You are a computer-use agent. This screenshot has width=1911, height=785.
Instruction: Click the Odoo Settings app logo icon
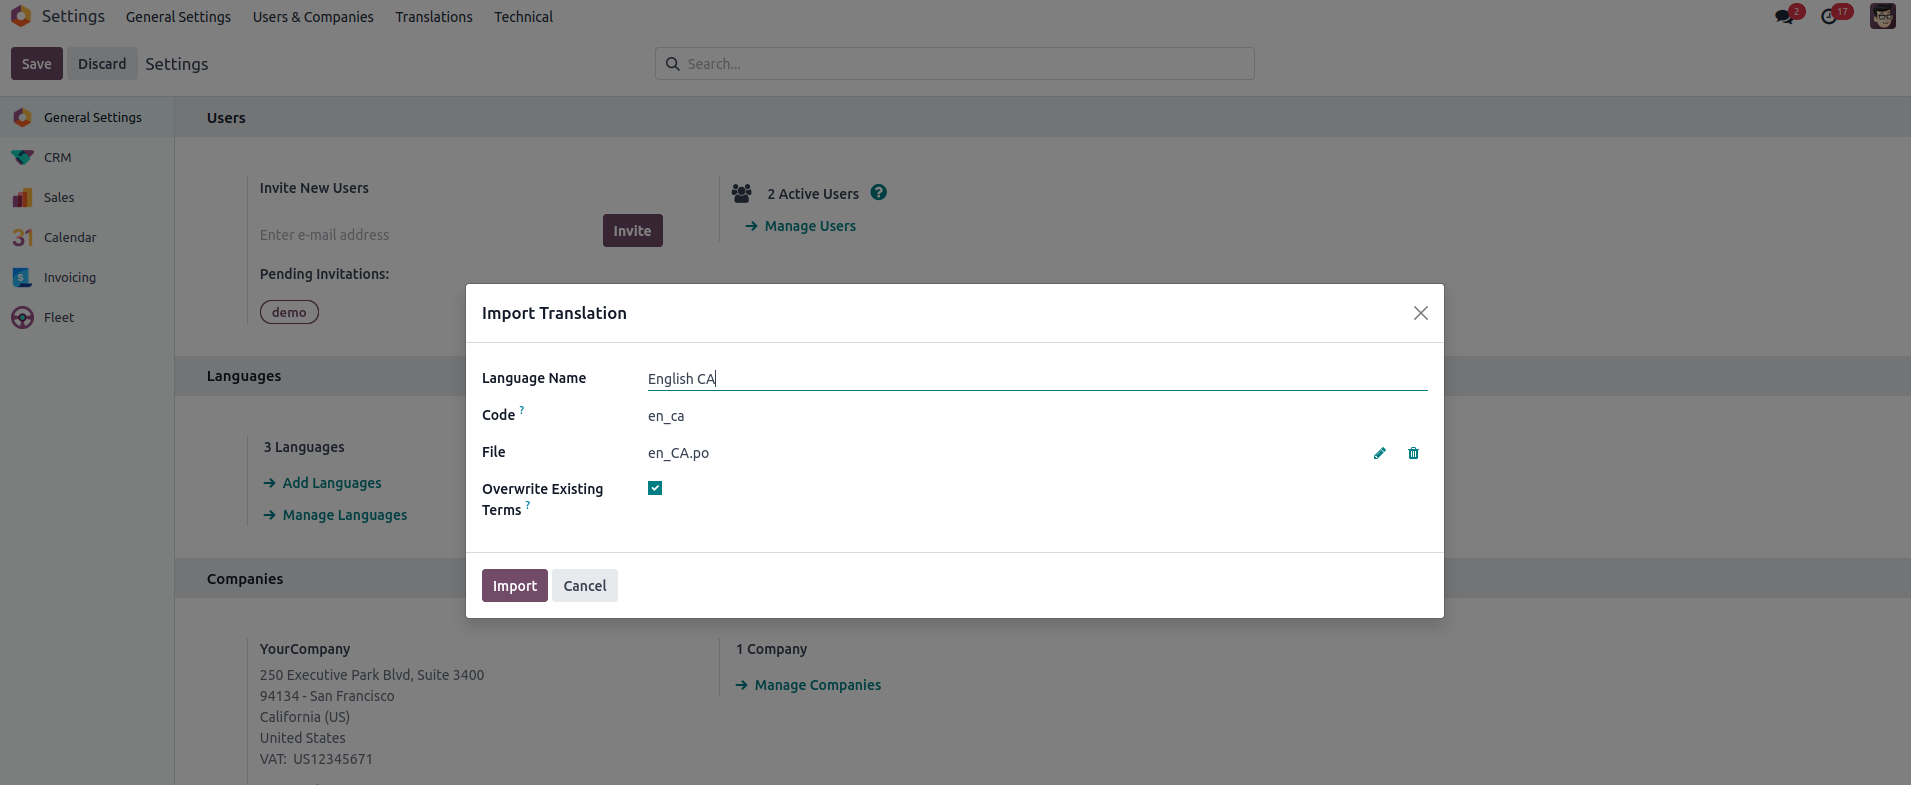pos(21,16)
